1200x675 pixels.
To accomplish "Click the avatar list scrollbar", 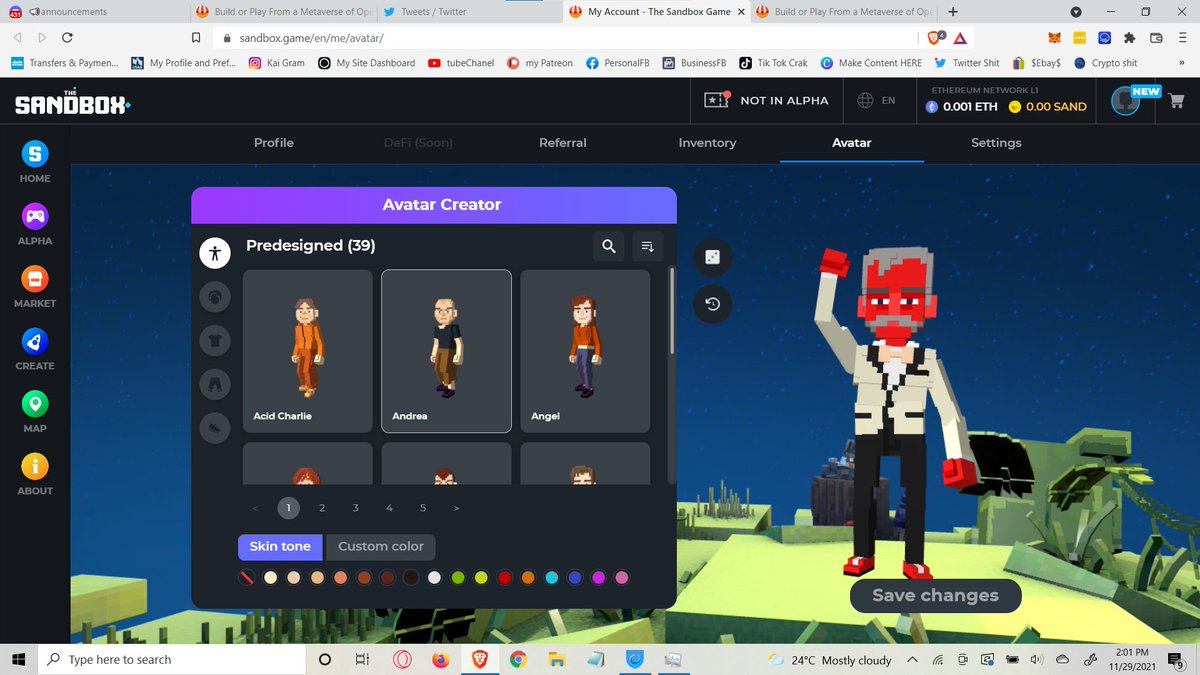I will pyautogui.click(x=672, y=310).
